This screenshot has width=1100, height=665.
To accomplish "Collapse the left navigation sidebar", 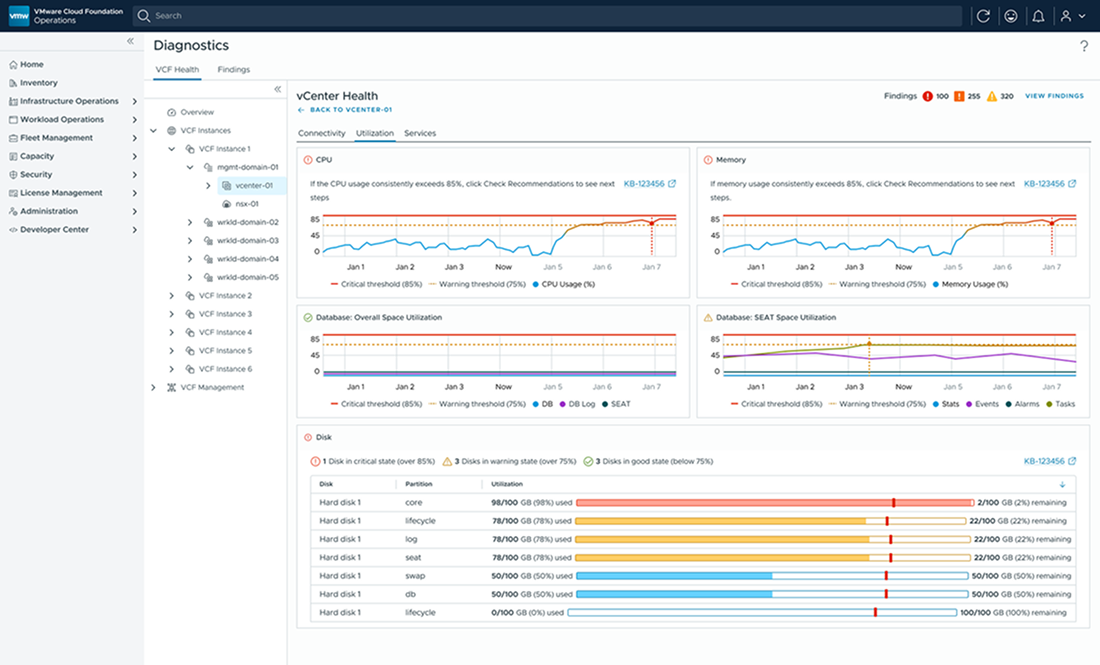I will pos(130,41).
